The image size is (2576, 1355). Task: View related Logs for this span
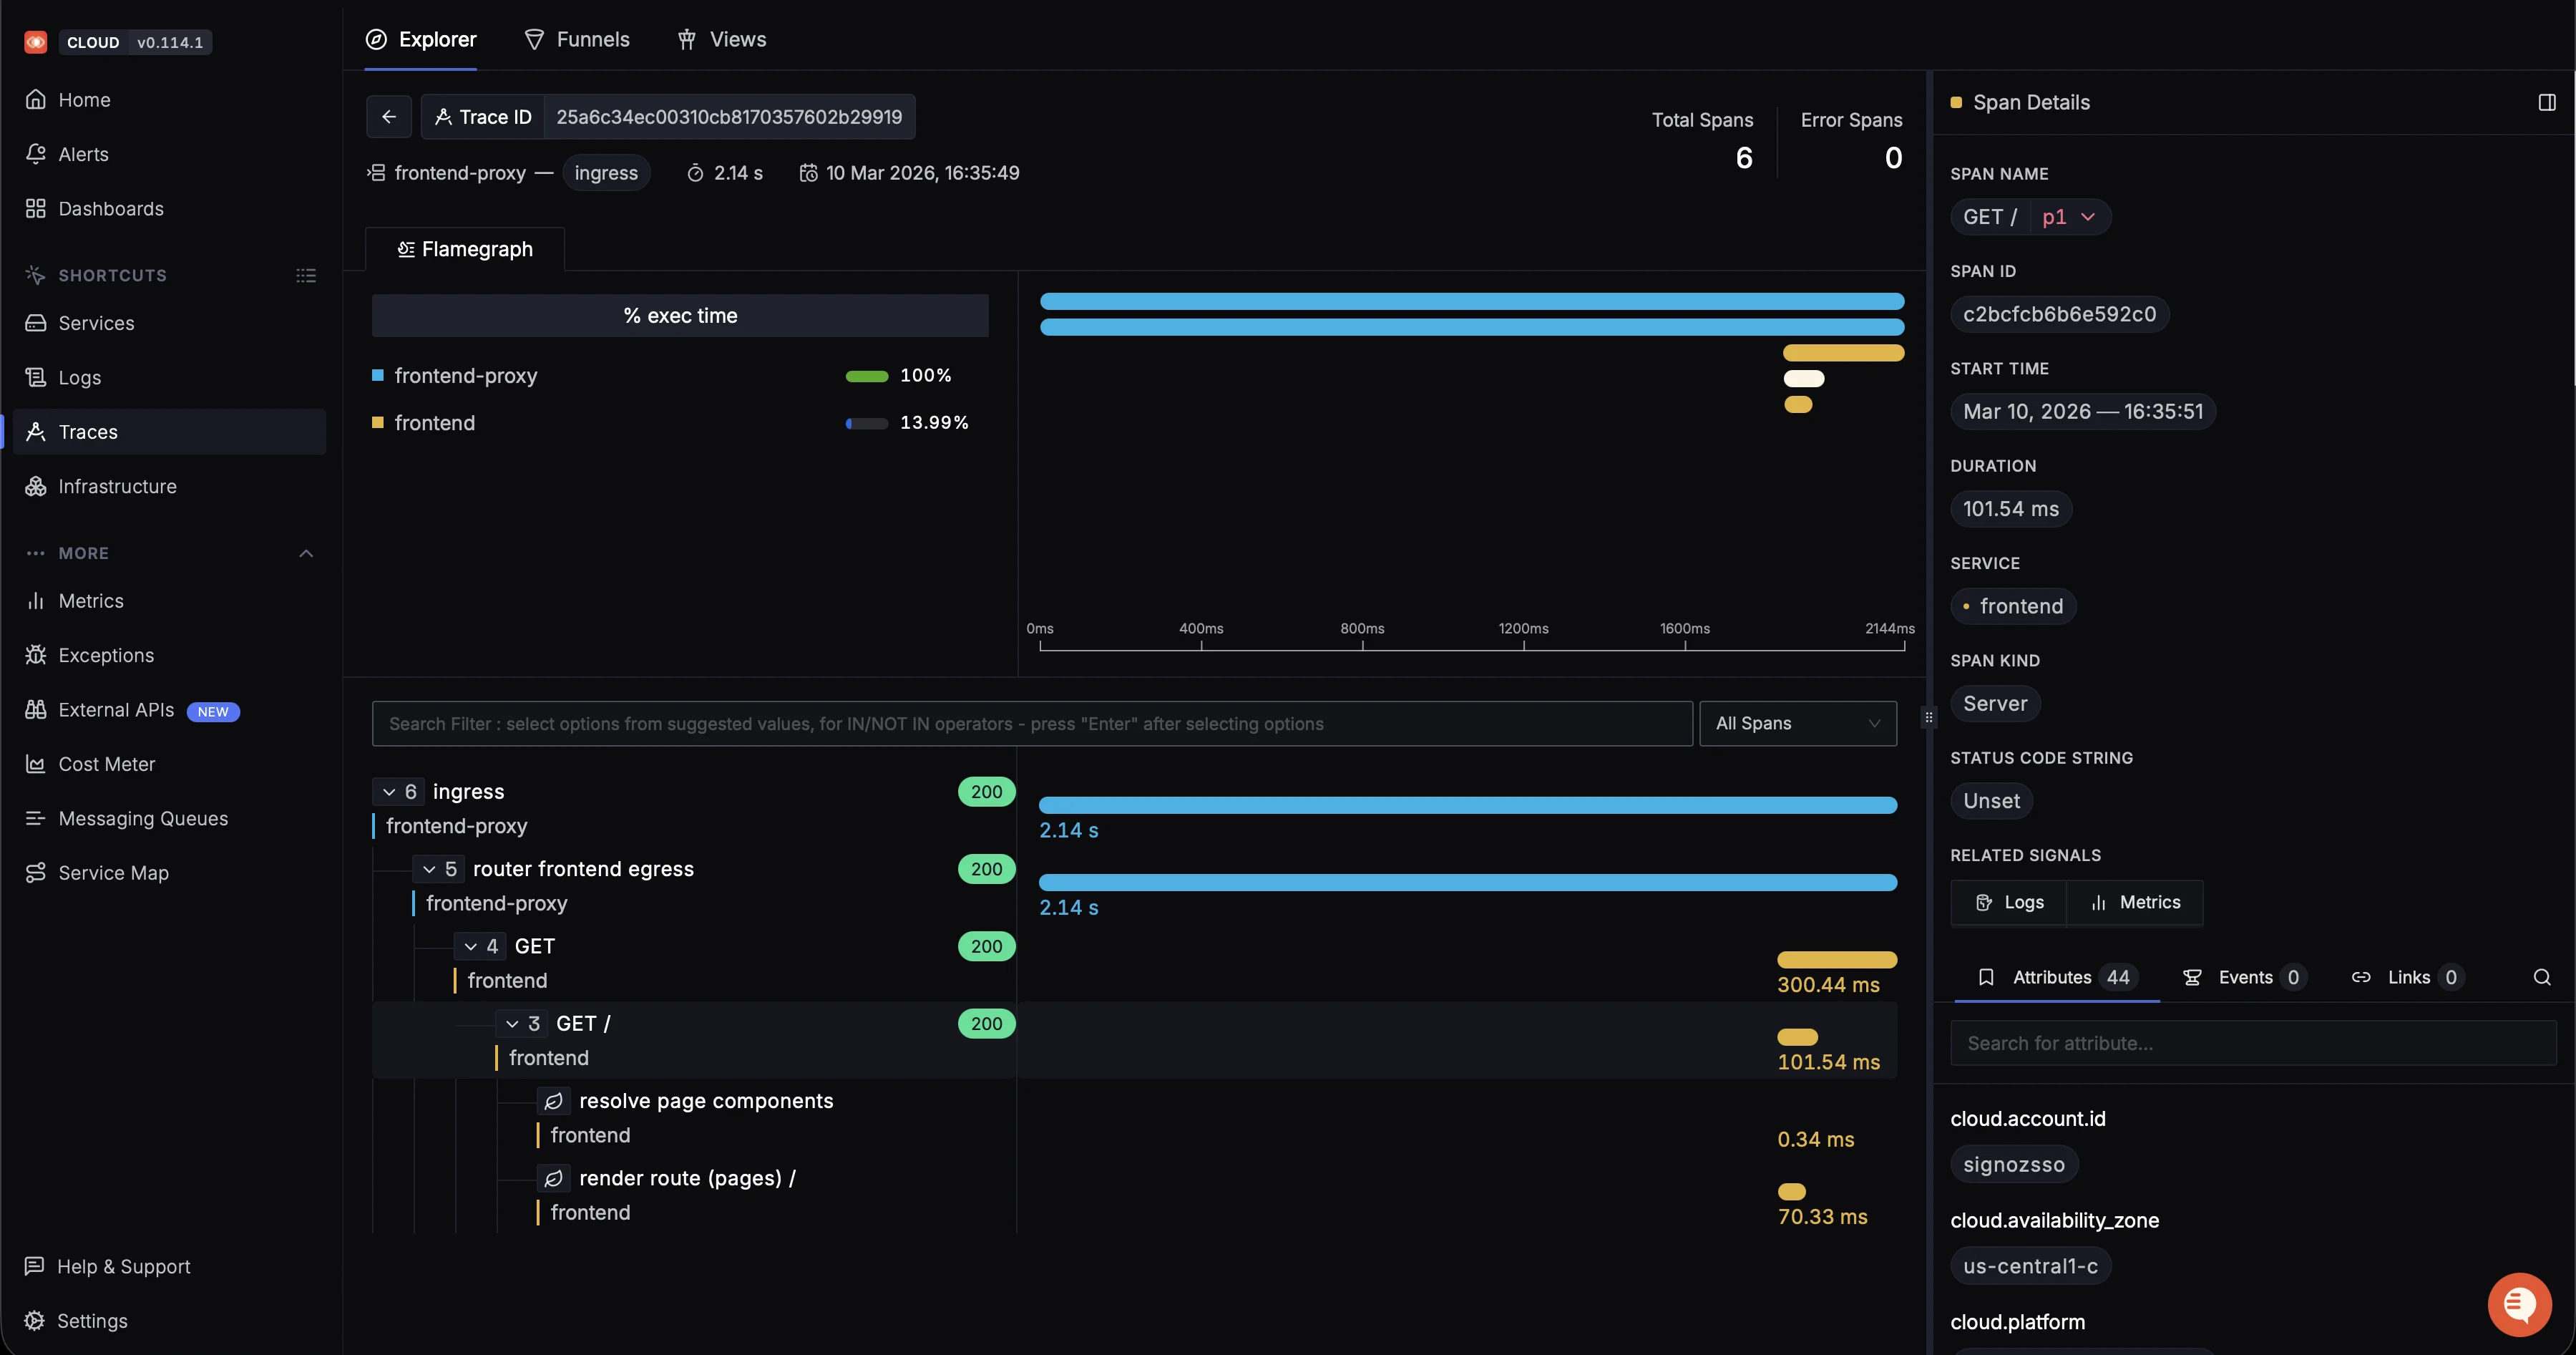pos(2009,902)
